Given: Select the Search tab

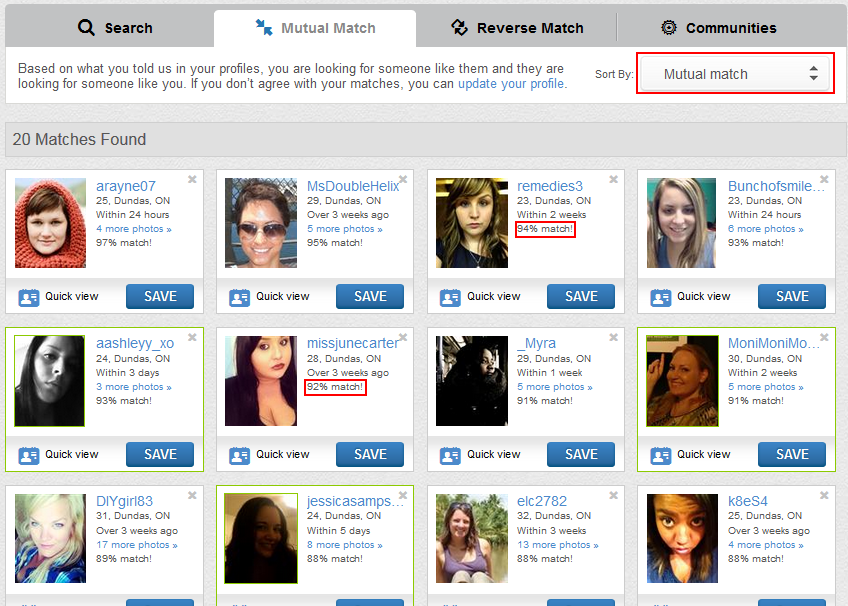Looking at the screenshot, I should [x=115, y=28].
